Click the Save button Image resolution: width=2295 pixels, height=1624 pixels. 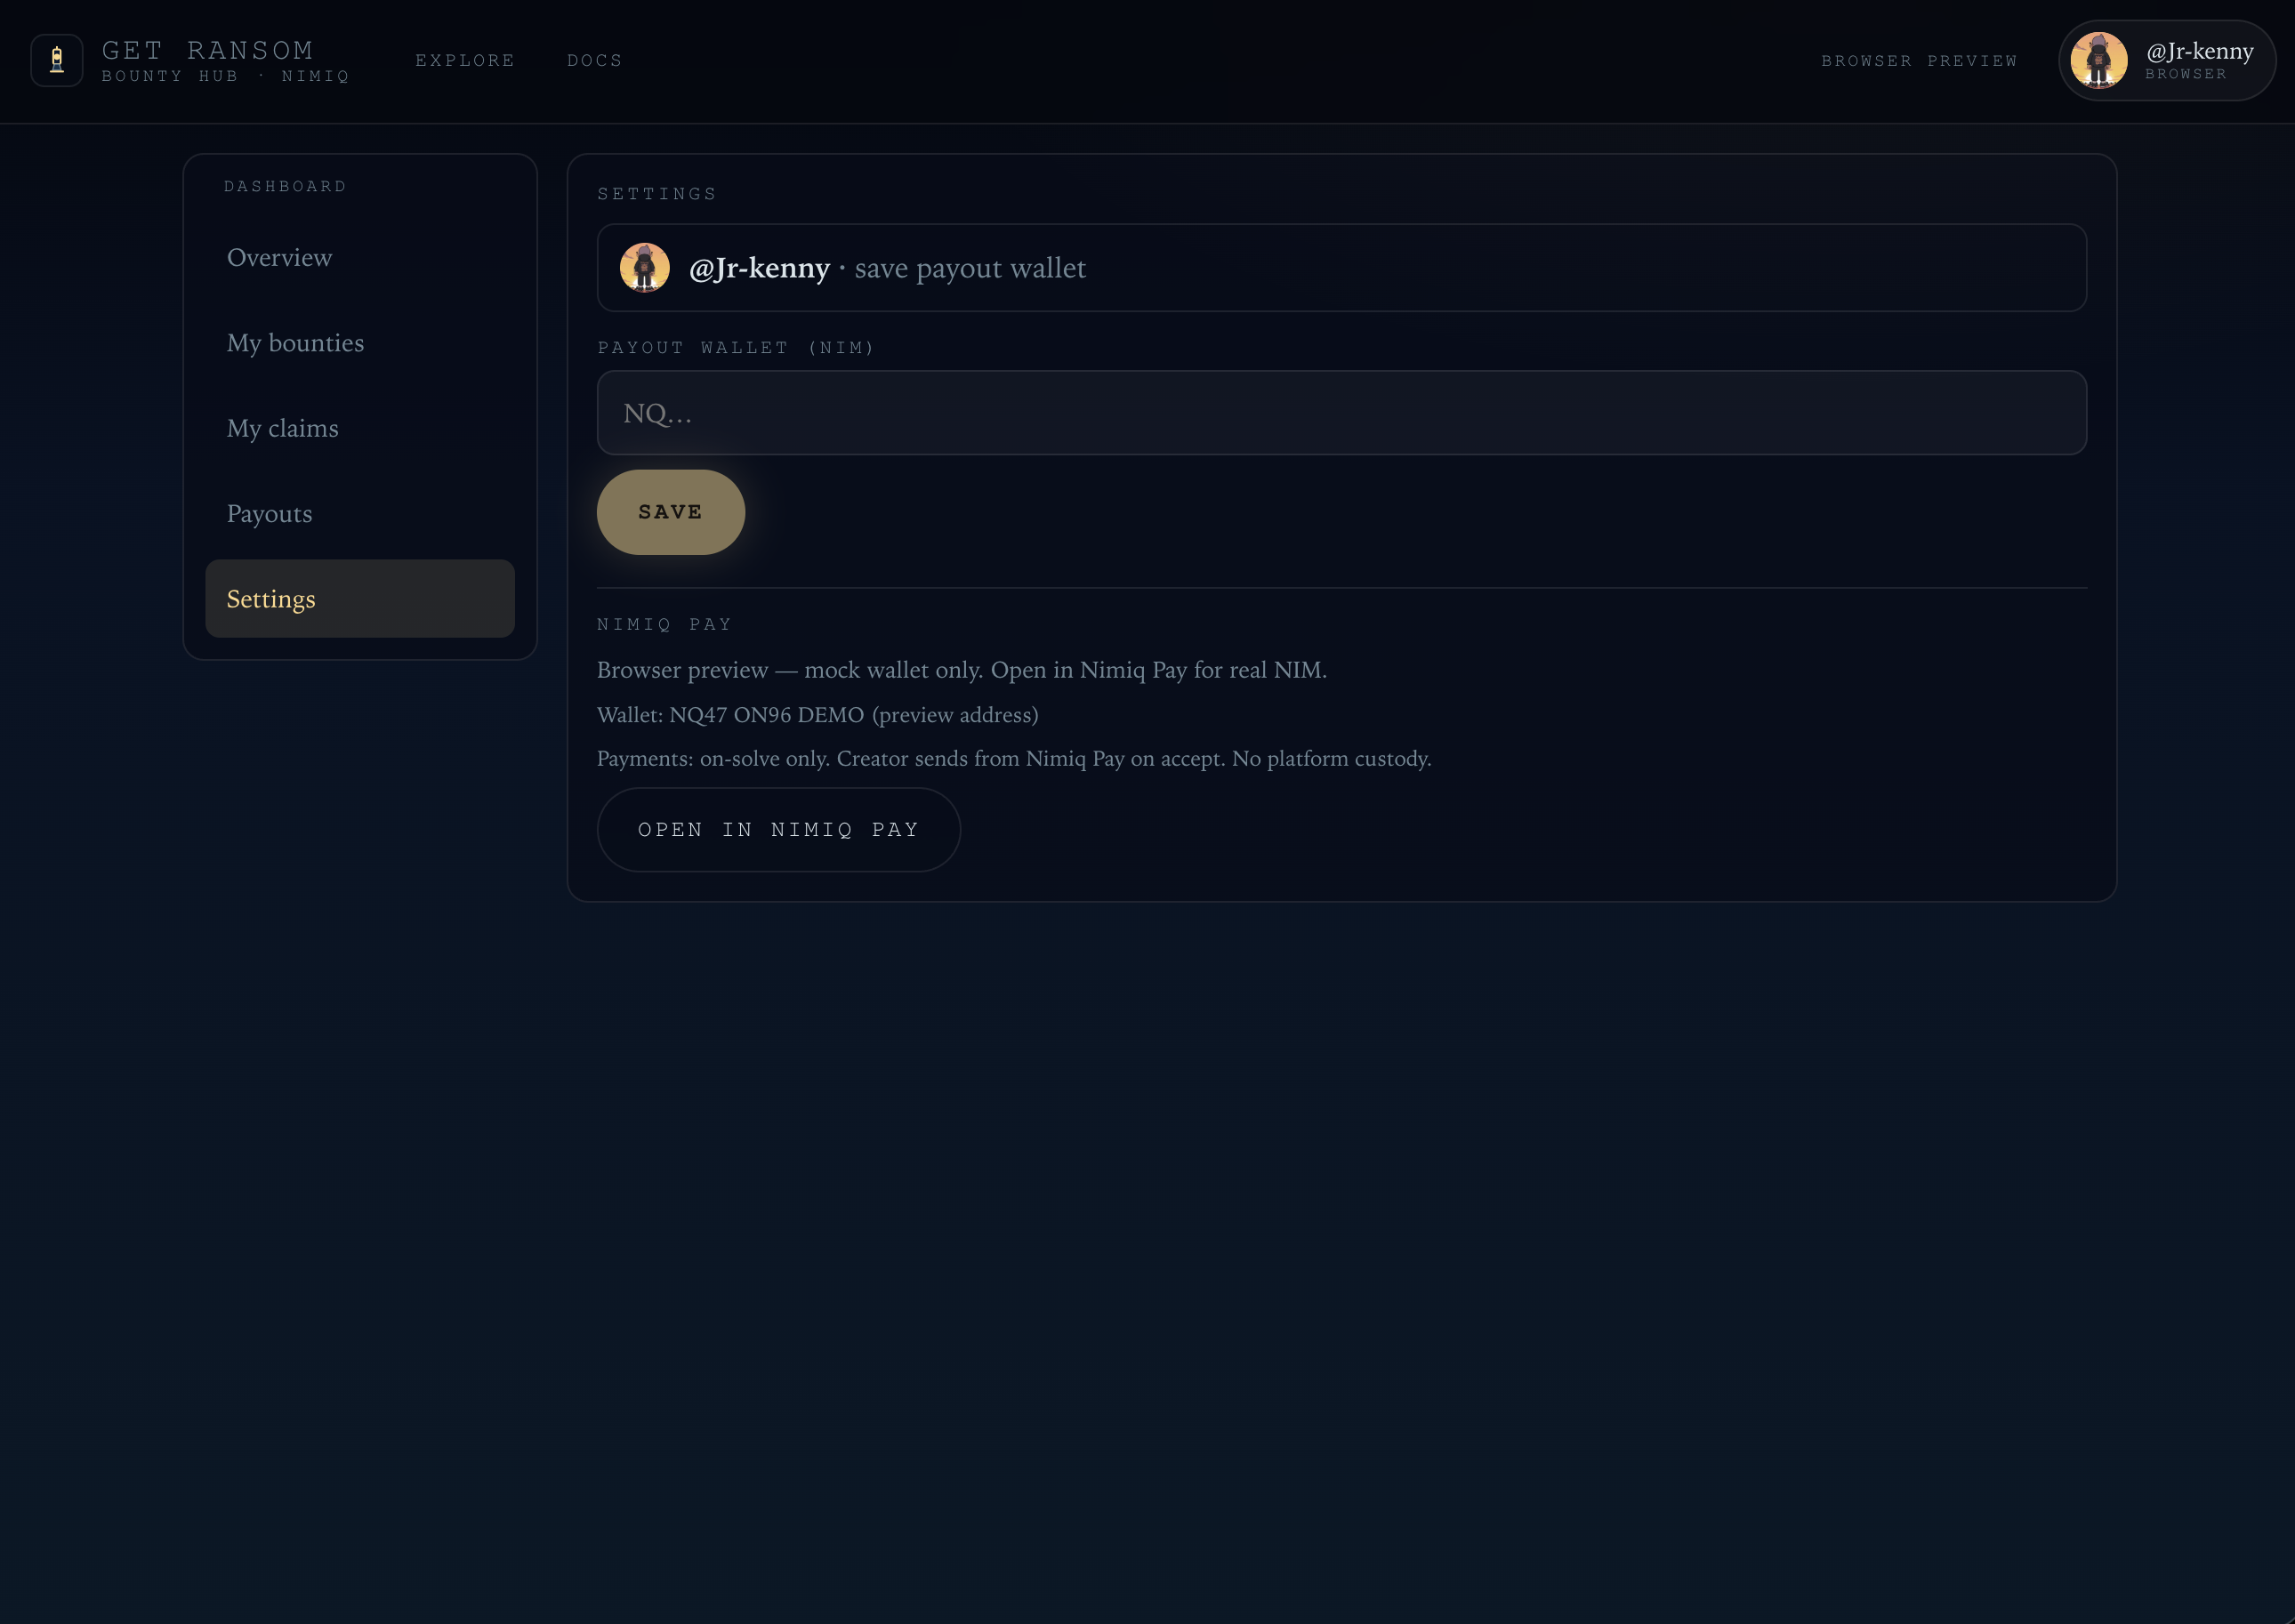[670, 512]
